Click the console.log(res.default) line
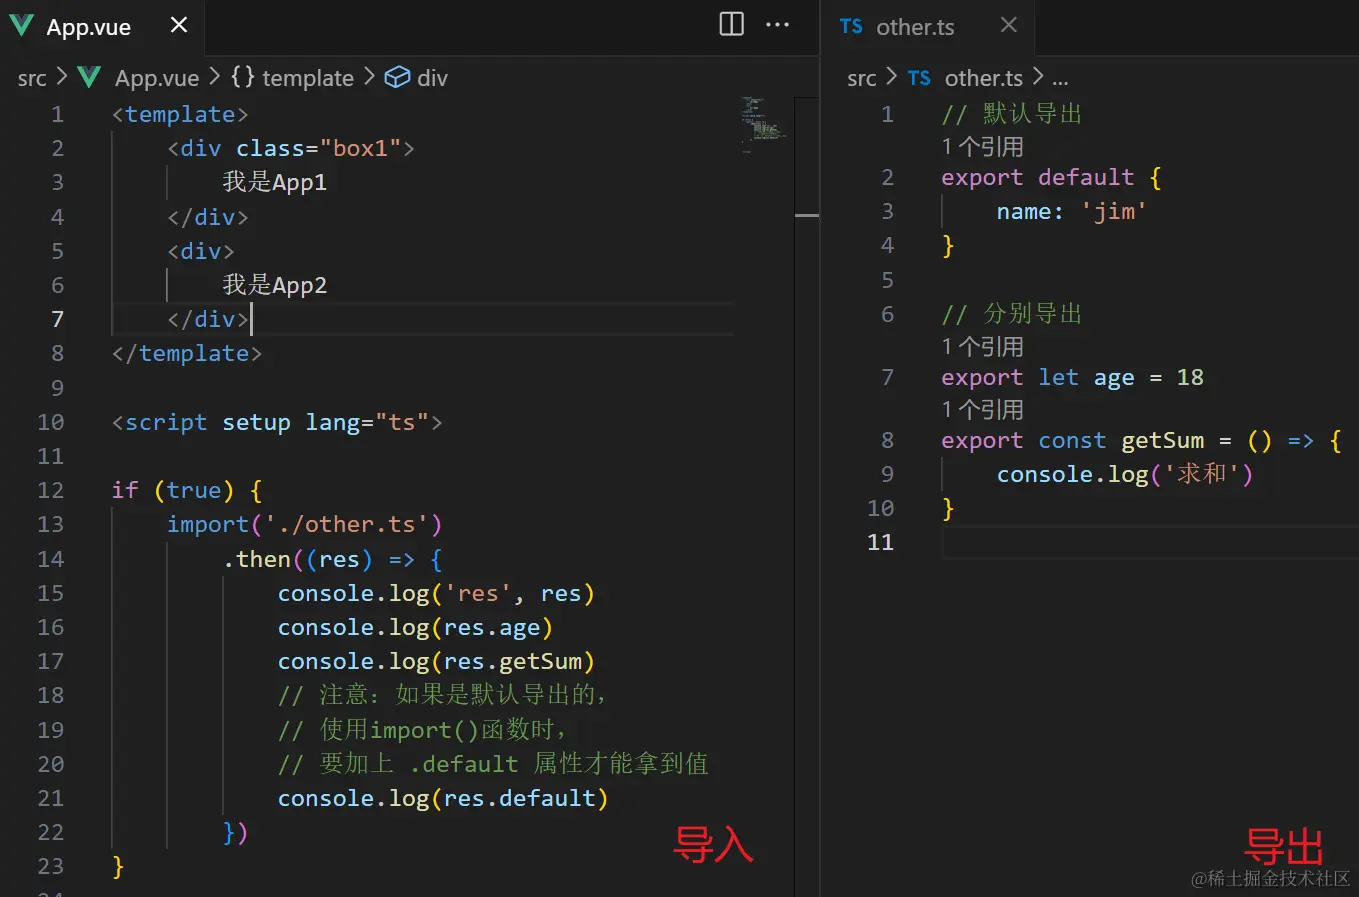The width and height of the screenshot is (1359, 897). click(x=443, y=798)
